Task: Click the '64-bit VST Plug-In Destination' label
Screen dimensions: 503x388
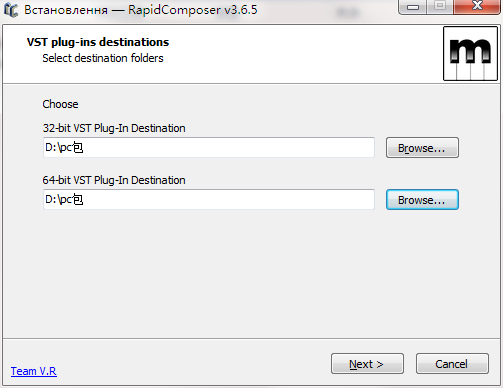Action: point(114,180)
